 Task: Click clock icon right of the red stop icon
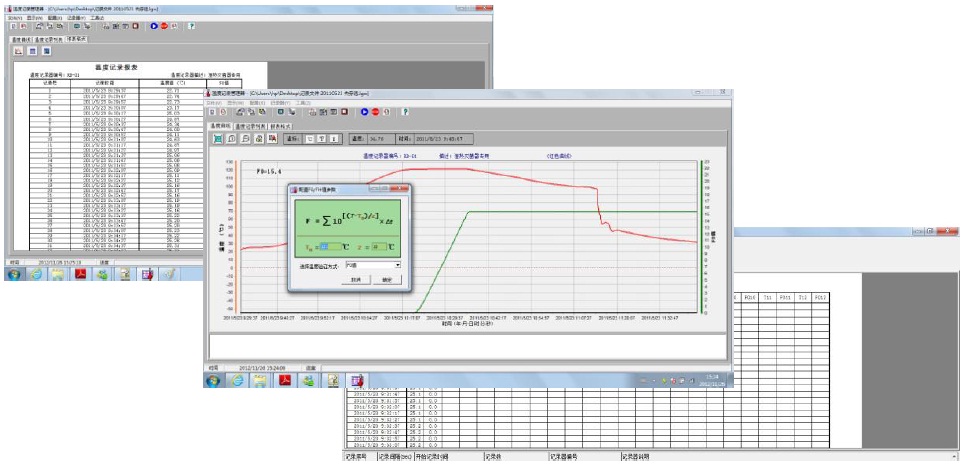point(387,112)
